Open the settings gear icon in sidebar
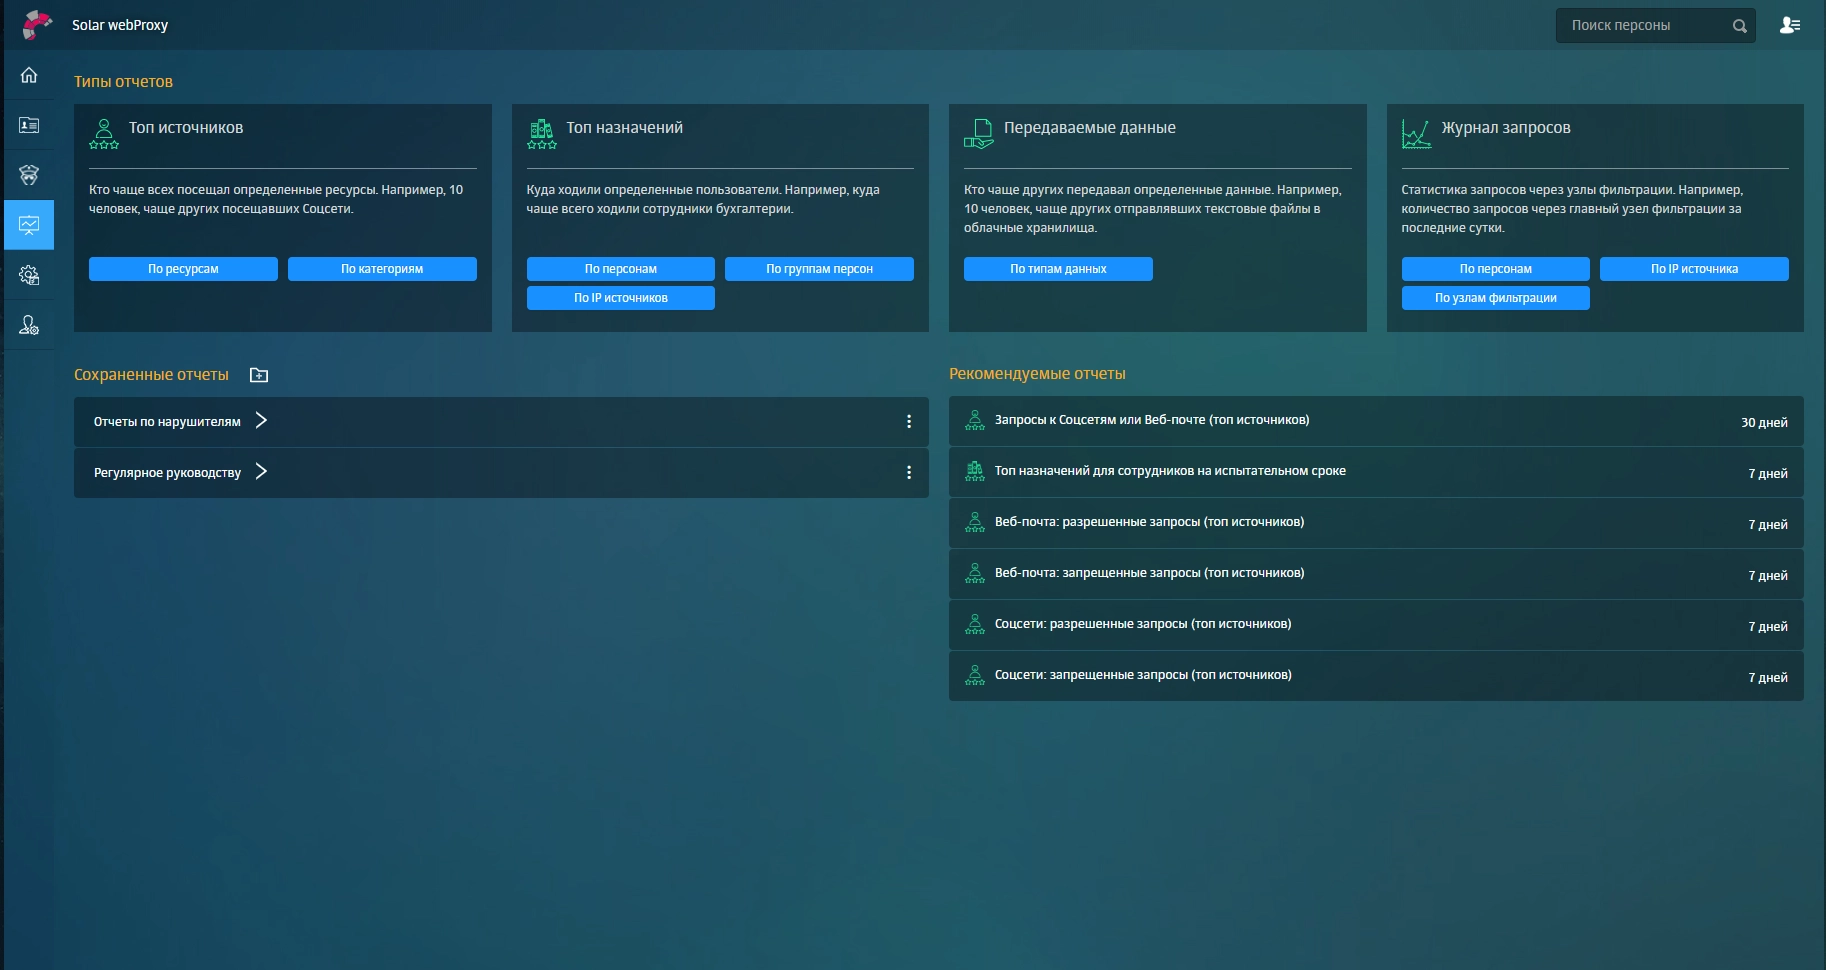 point(29,275)
